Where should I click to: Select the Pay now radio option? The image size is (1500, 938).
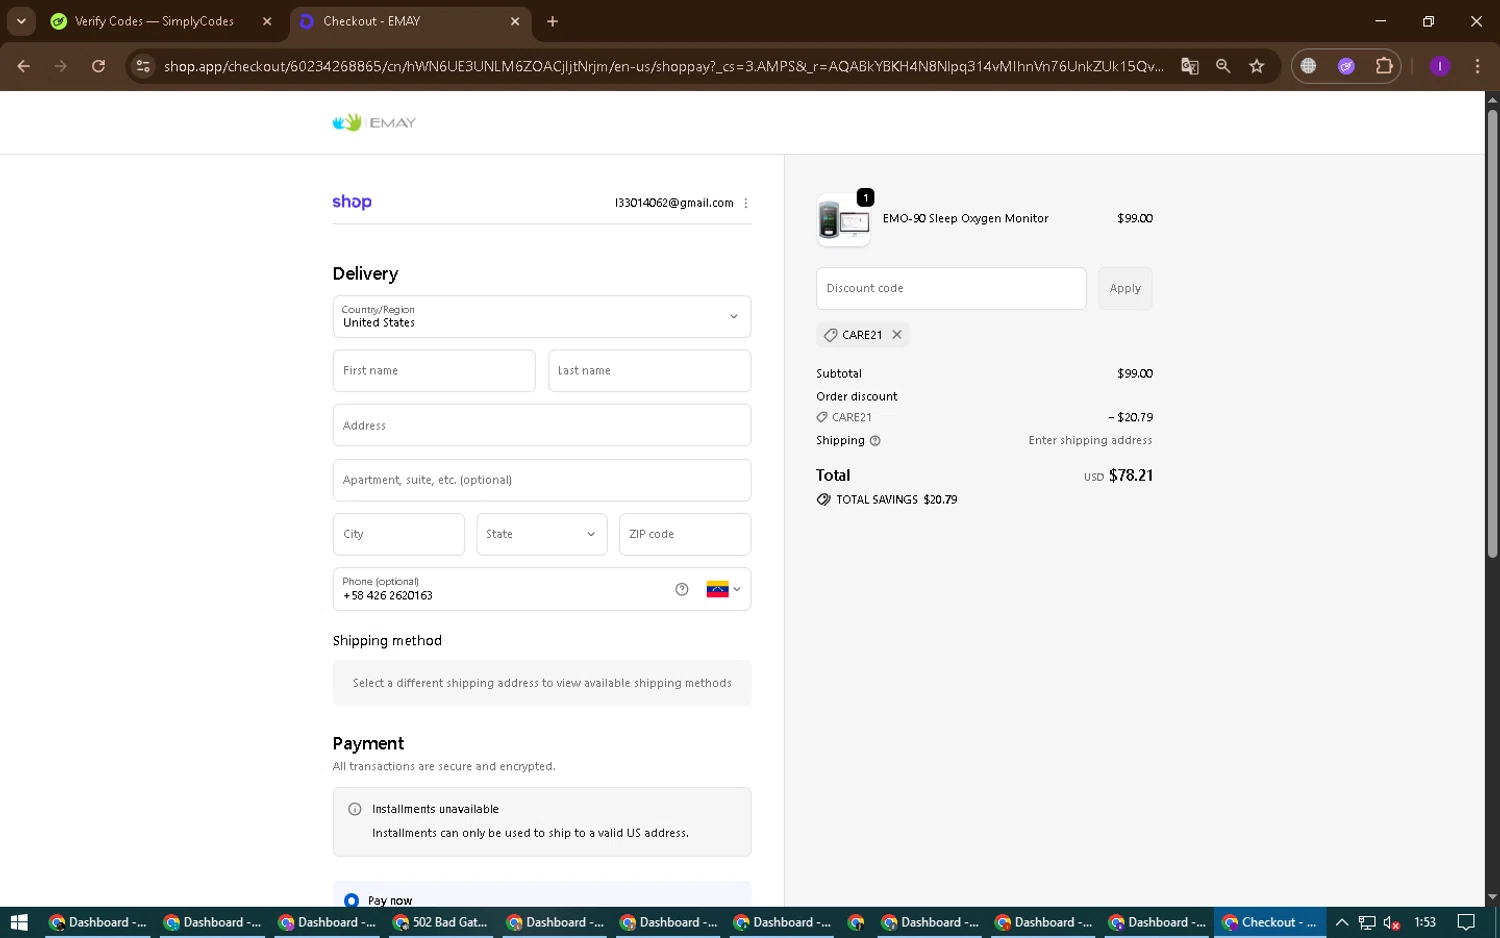pyautogui.click(x=351, y=901)
